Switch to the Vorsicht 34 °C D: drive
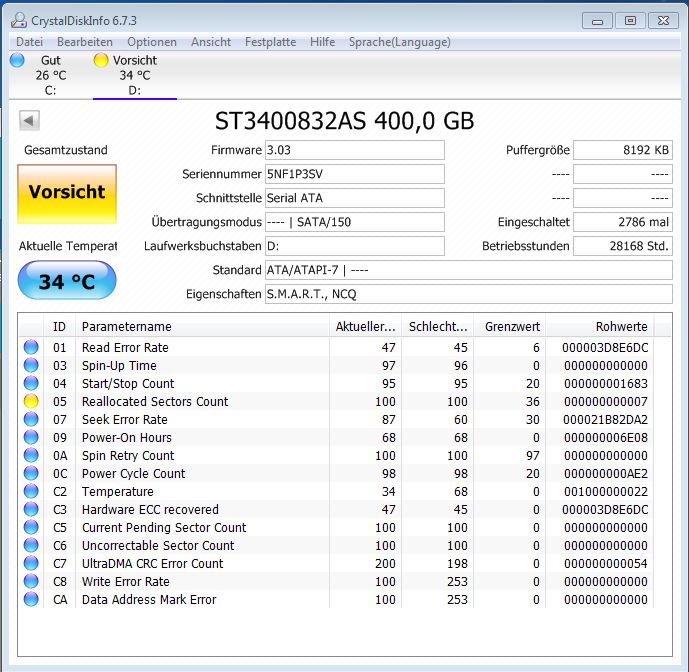 (135, 75)
